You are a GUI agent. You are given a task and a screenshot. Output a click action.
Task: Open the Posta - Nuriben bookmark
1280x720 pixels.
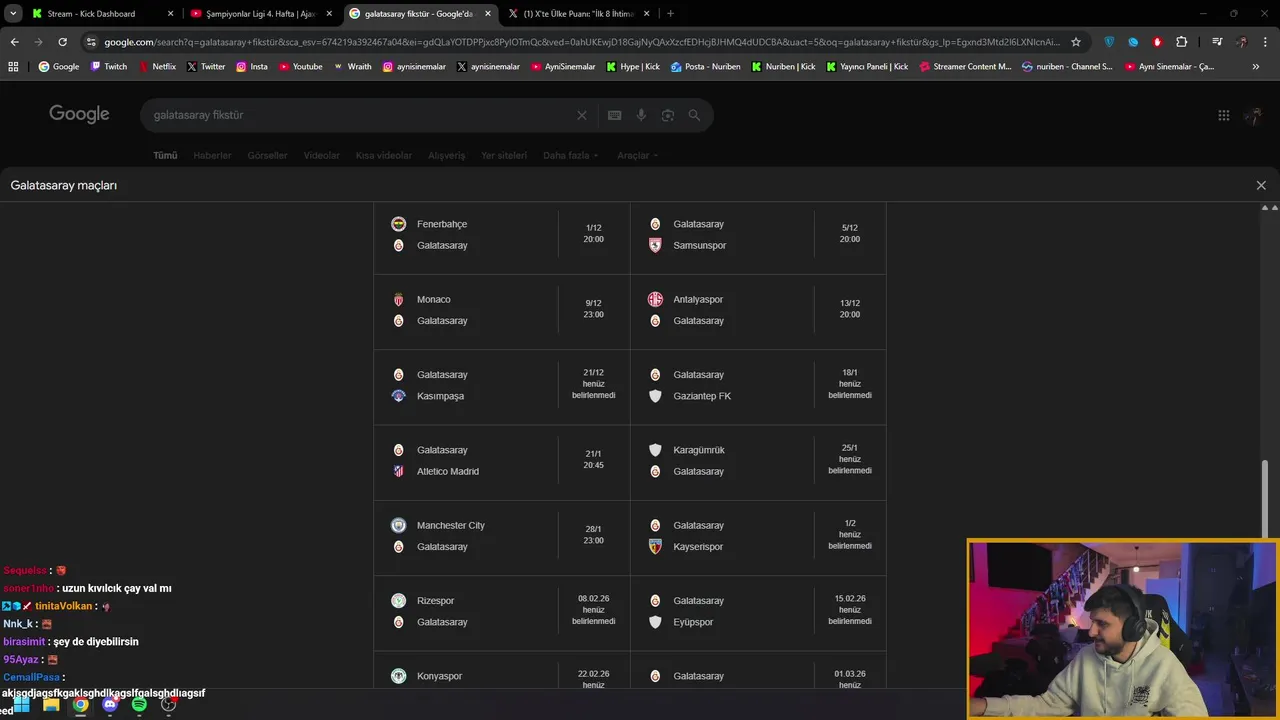pos(706,67)
